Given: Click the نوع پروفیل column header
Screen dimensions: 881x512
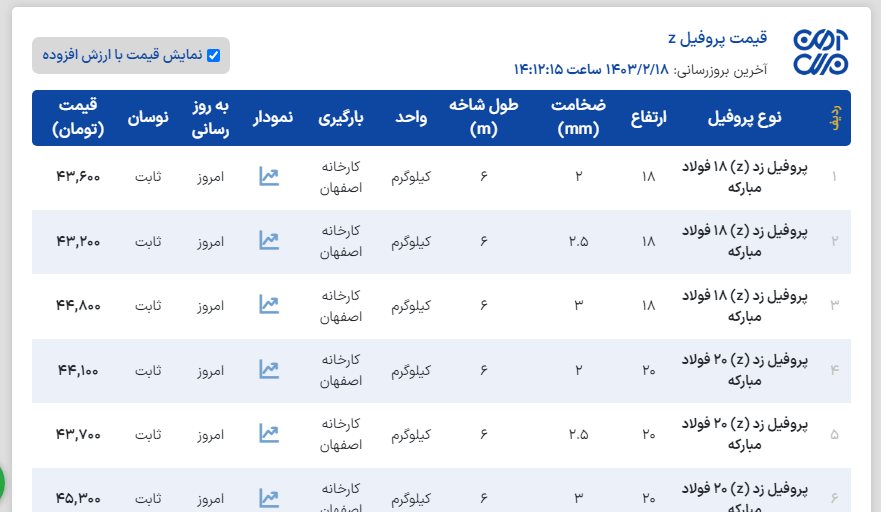Looking at the screenshot, I should coord(744,118).
